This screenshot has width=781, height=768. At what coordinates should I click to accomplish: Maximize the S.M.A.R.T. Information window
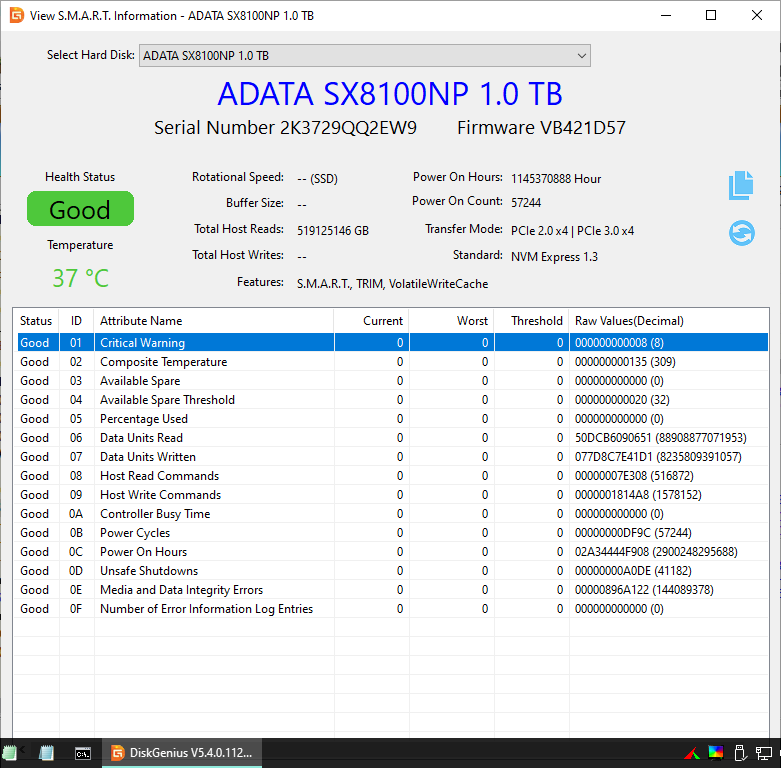click(x=711, y=15)
